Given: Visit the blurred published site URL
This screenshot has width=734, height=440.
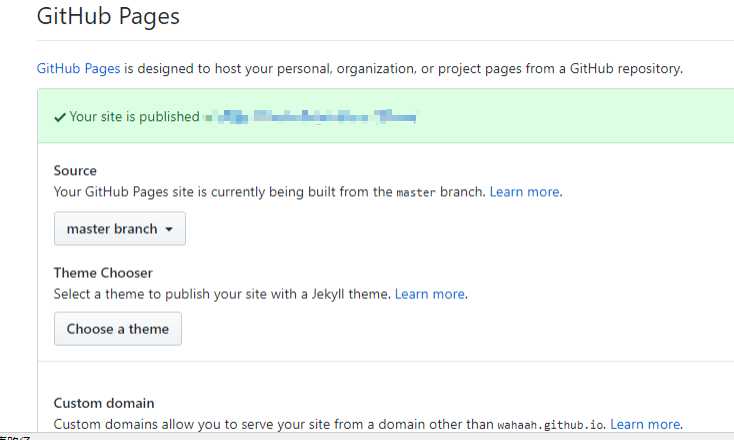Looking at the screenshot, I should click(310, 117).
